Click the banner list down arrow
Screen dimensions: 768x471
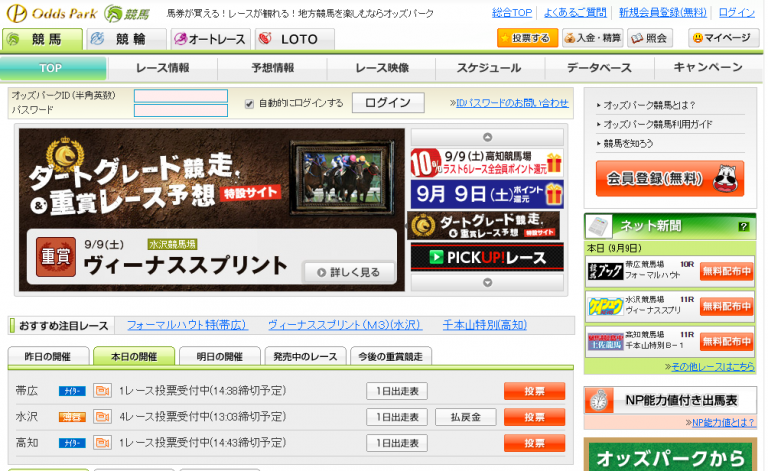pos(487,283)
